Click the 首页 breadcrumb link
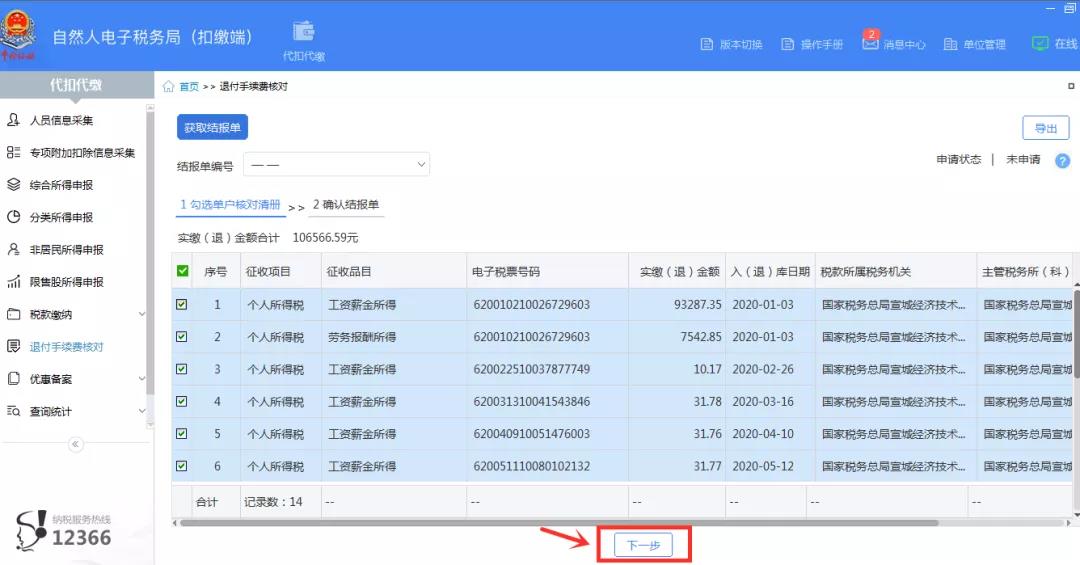 189,86
